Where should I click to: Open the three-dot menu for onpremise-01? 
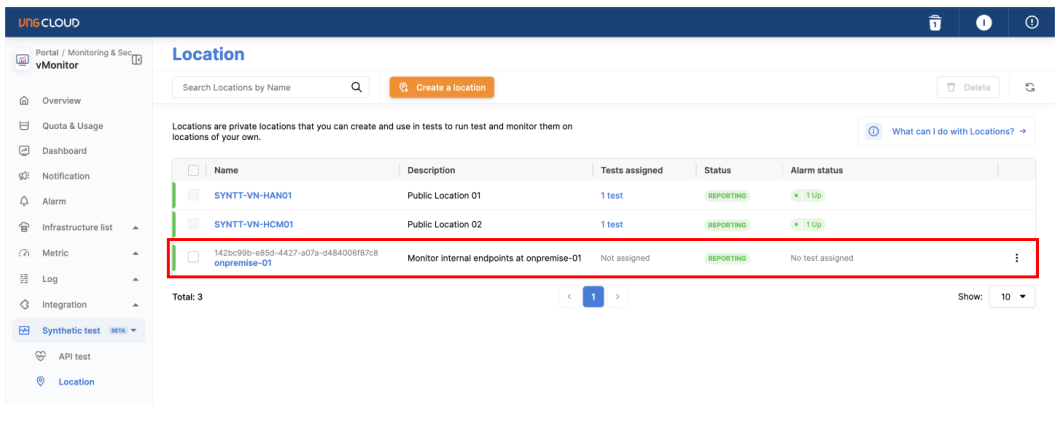click(1017, 258)
